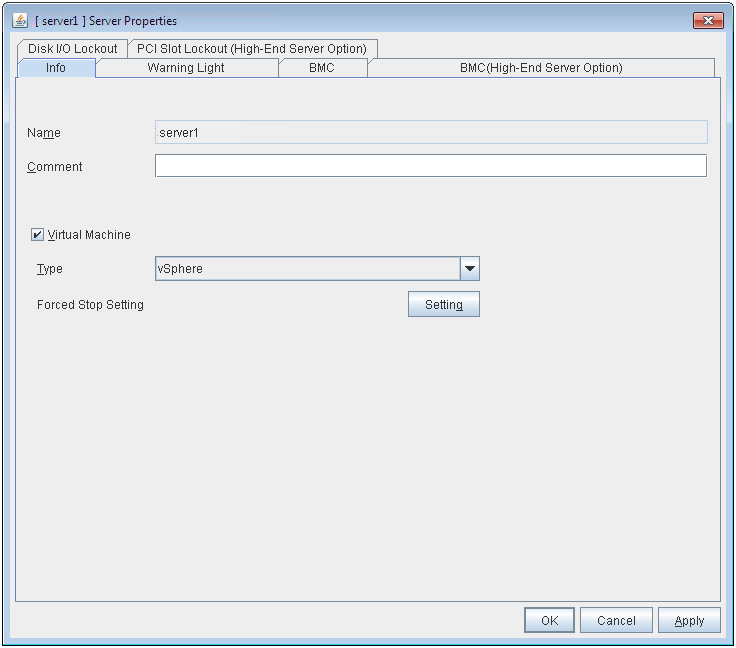Screen dimensions: 736x648
Task: Confirm changes with the OK button
Action: [x=549, y=620]
